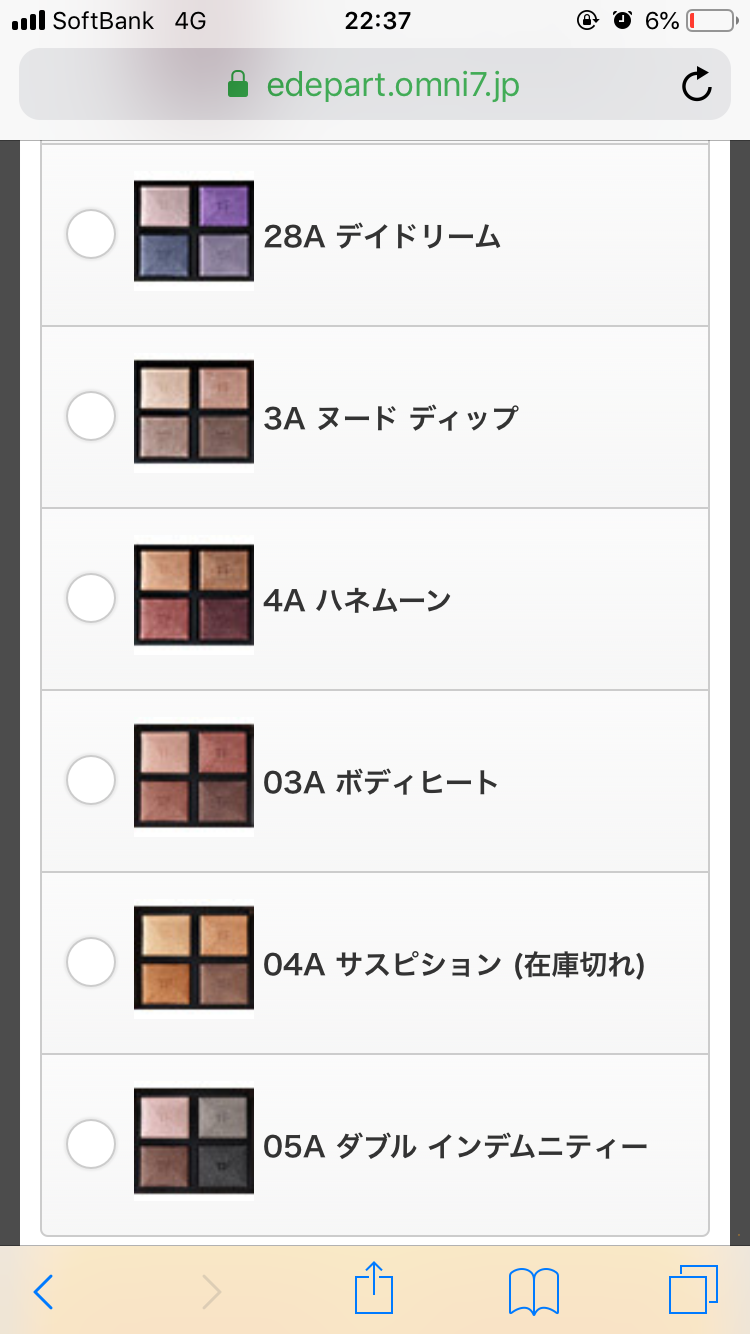This screenshot has width=750, height=1334.
Task: Open the Safari share sheet icon
Action: [375, 1288]
